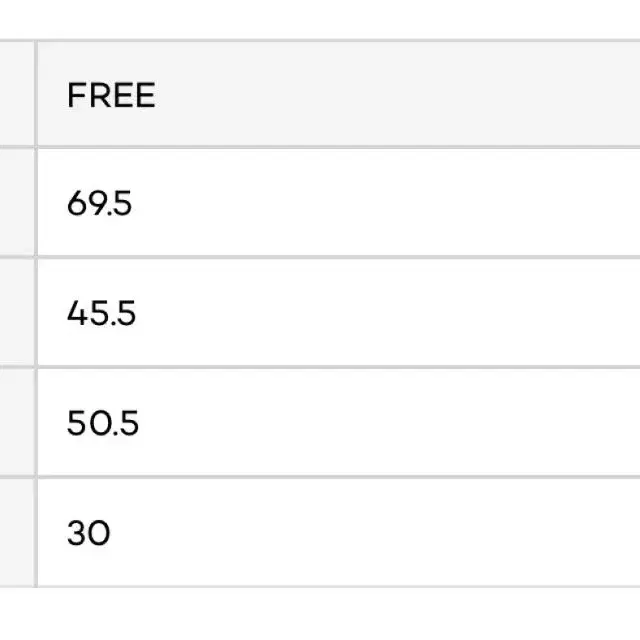Click the border line below FREE header
The image size is (640, 640).
[x=320, y=147]
